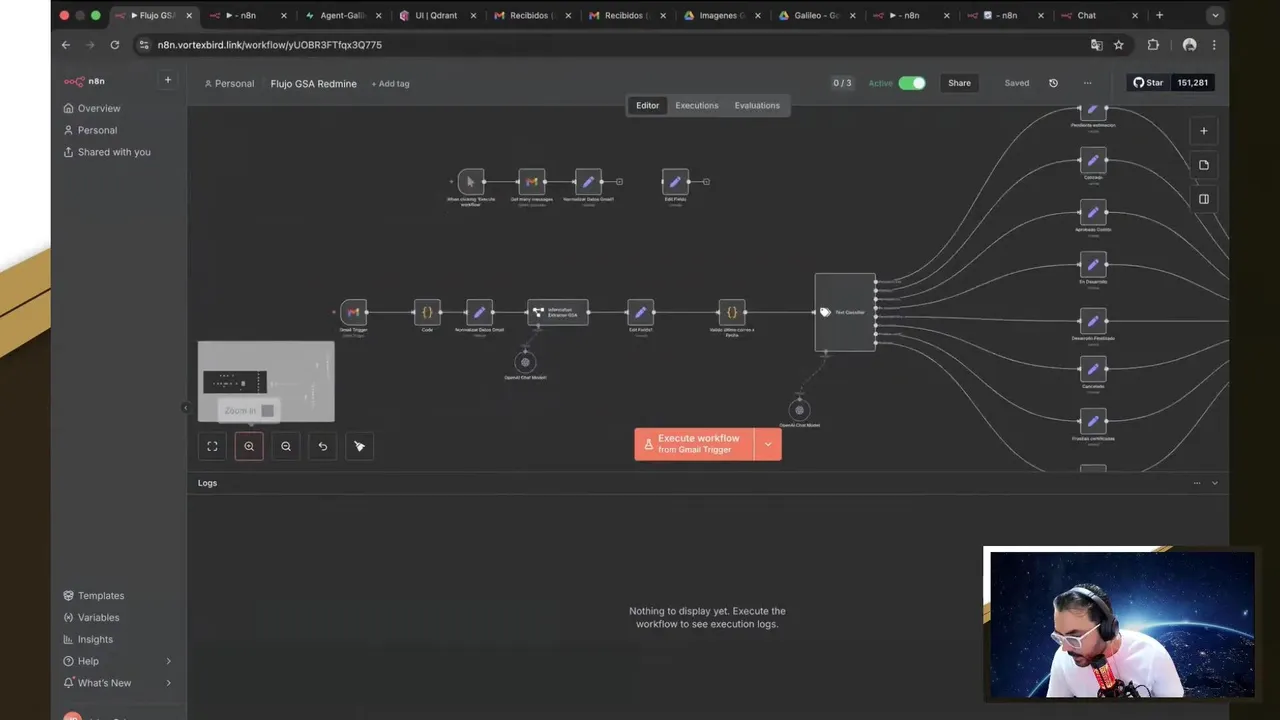Reset canvas zoom level

point(323,446)
